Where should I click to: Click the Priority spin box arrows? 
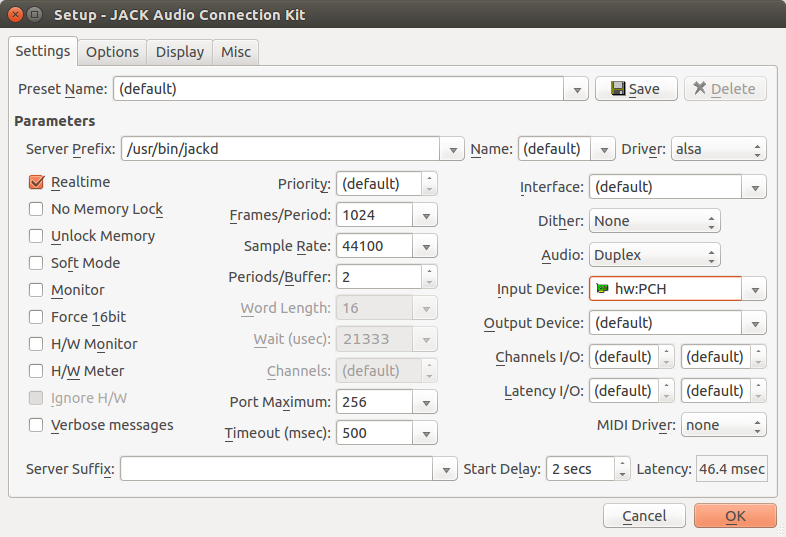coord(429,184)
